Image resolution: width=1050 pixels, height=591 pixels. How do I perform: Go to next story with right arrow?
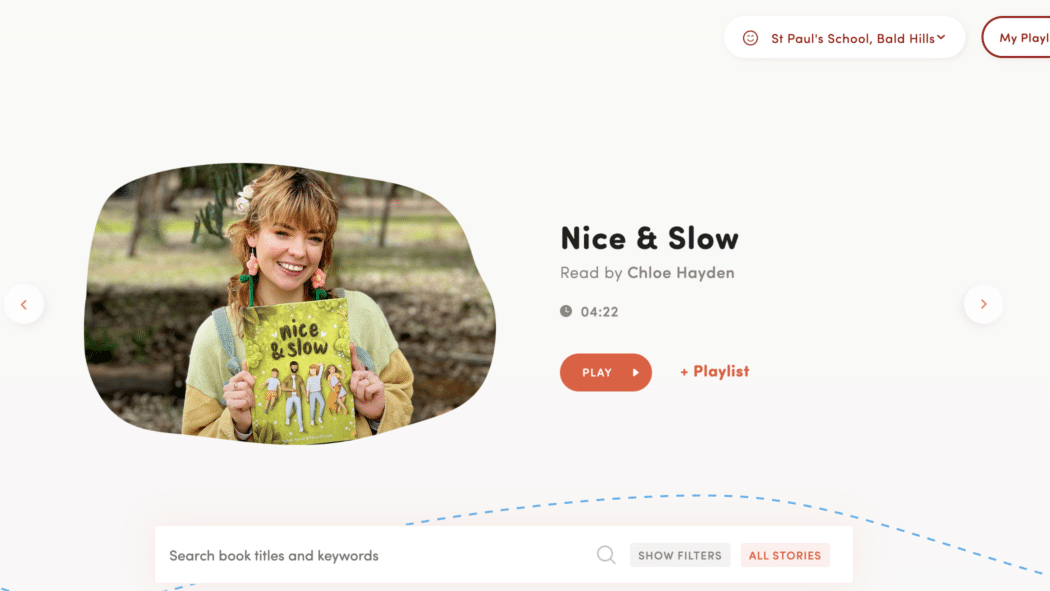point(984,304)
